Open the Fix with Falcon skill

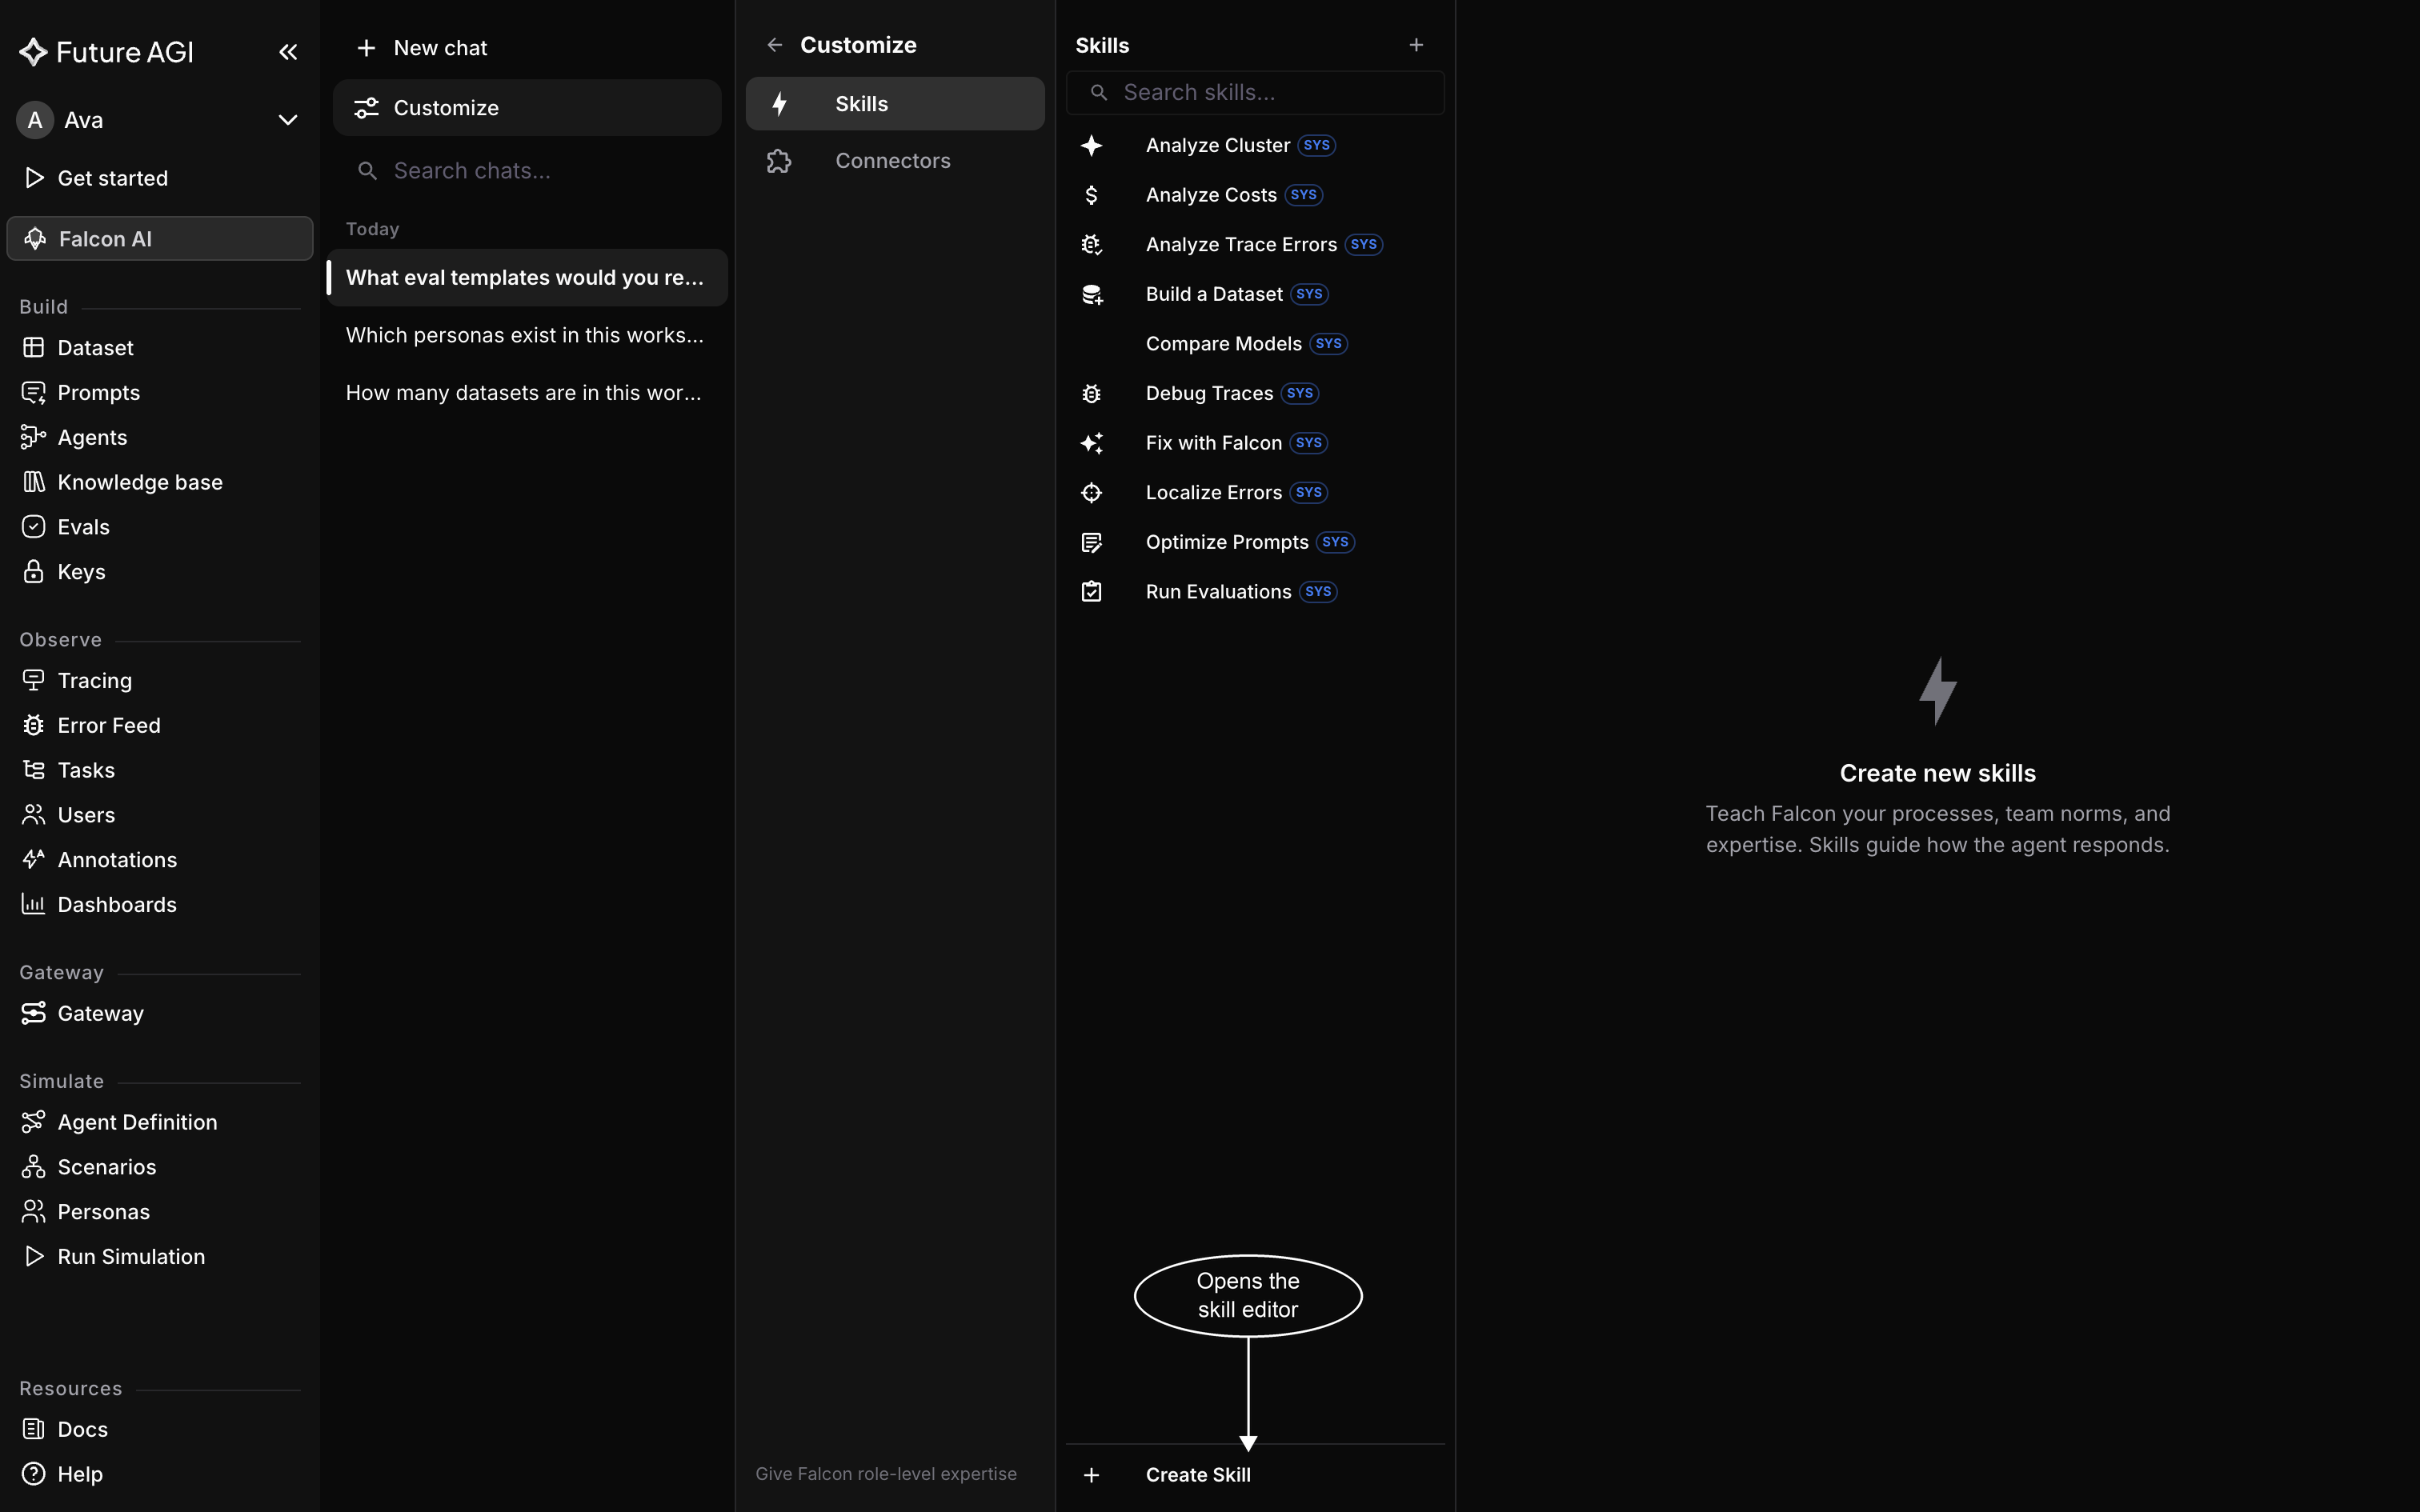click(1255, 443)
